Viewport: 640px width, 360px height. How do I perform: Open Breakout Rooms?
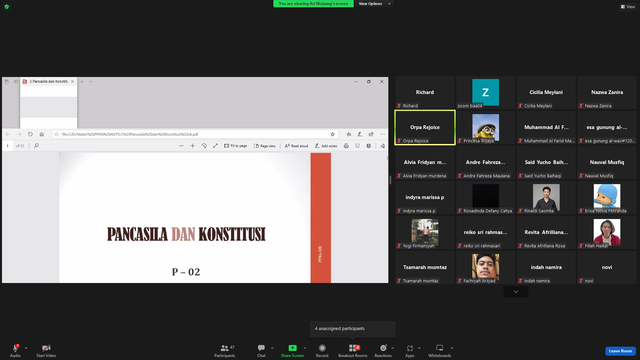pos(353,351)
